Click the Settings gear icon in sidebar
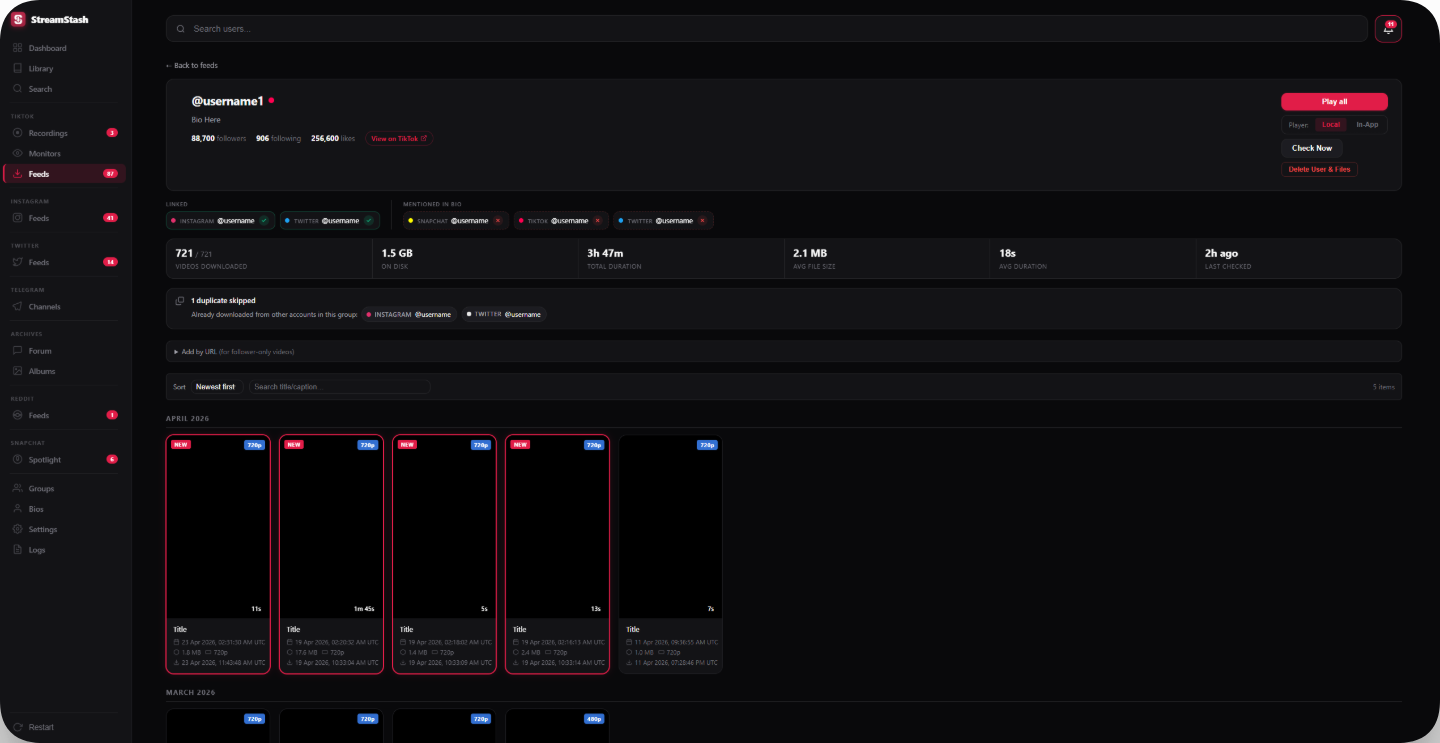The width and height of the screenshot is (1440, 743). [18, 530]
